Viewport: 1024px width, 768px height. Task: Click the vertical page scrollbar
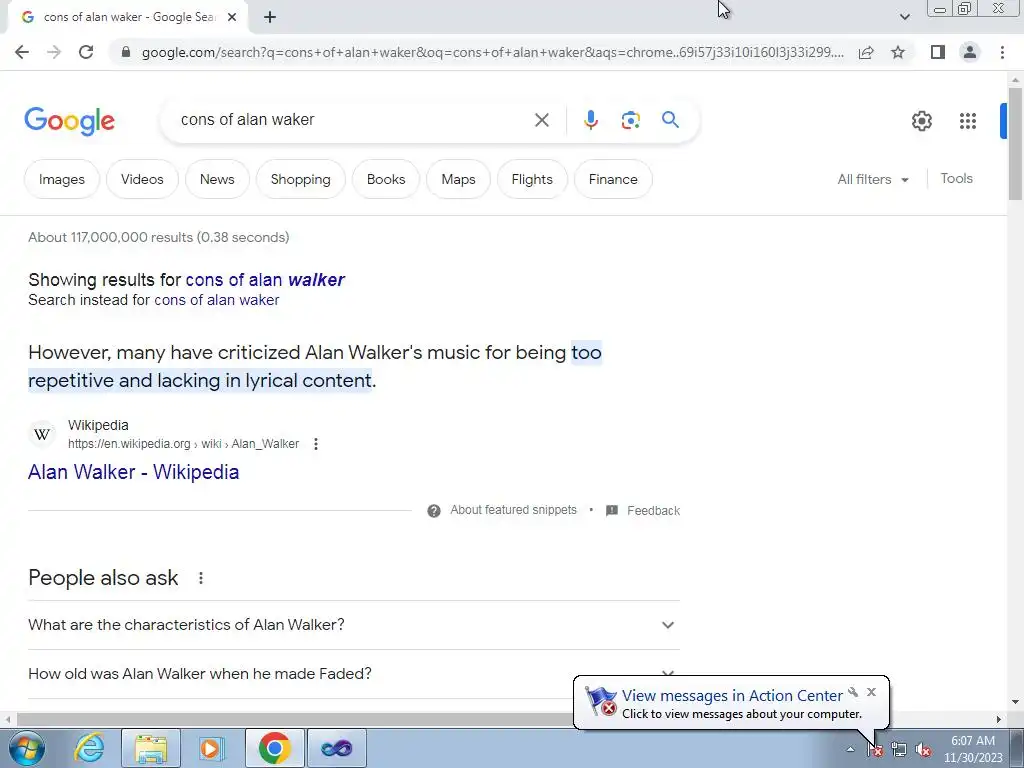coord(1014,144)
